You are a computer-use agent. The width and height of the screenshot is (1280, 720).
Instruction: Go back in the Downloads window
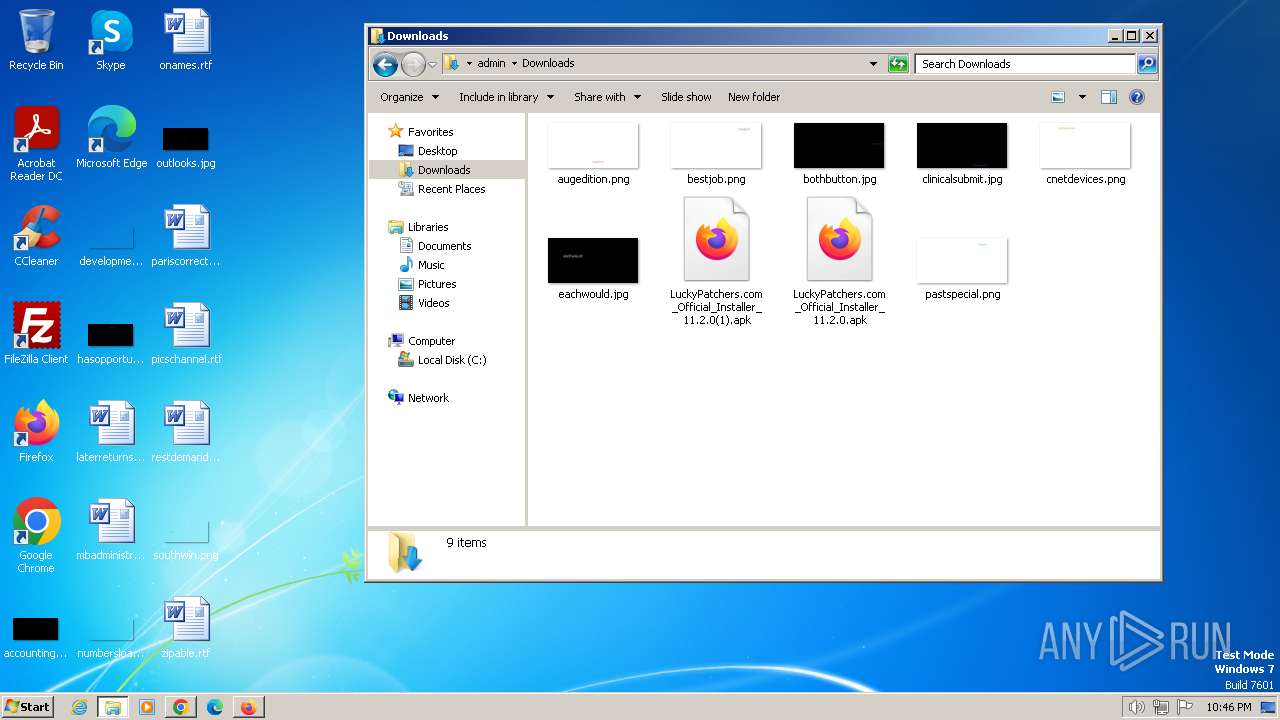click(385, 64)
